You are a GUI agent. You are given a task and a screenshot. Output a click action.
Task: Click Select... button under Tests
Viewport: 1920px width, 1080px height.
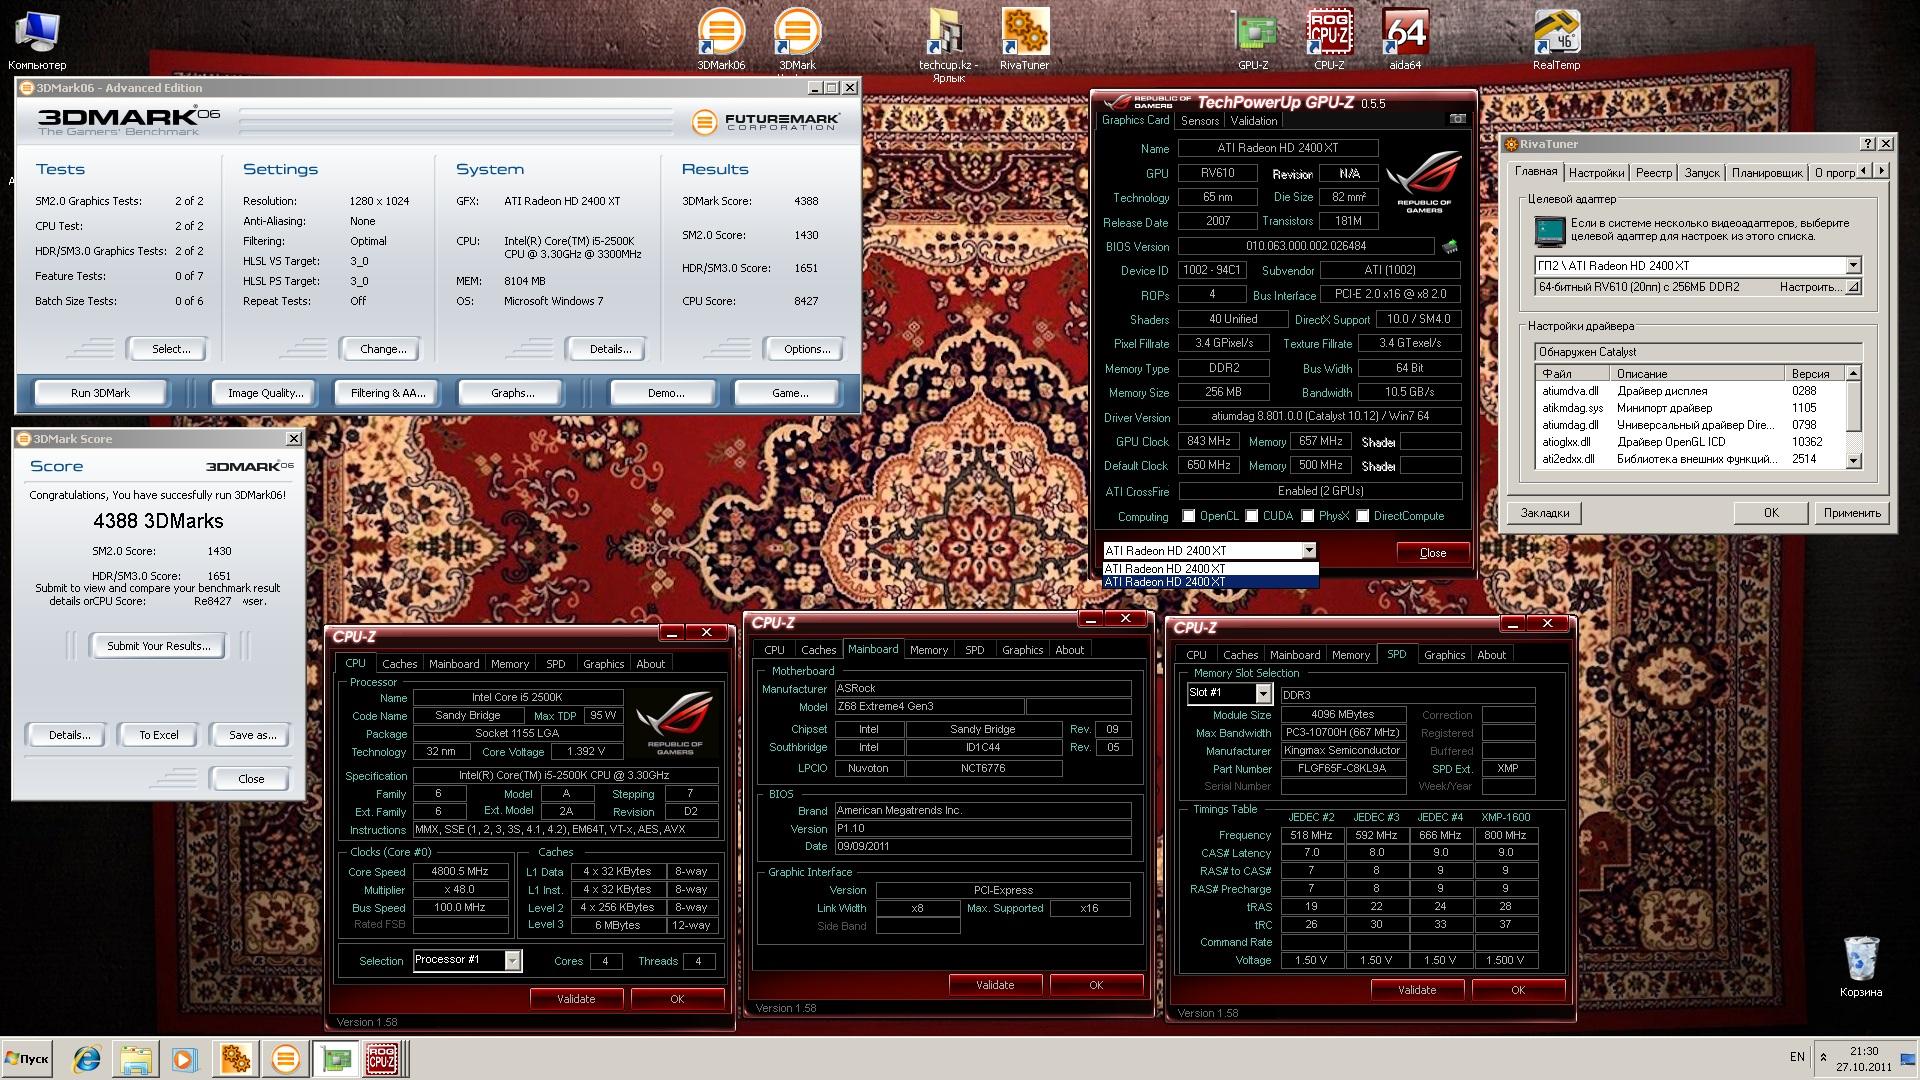171,349
